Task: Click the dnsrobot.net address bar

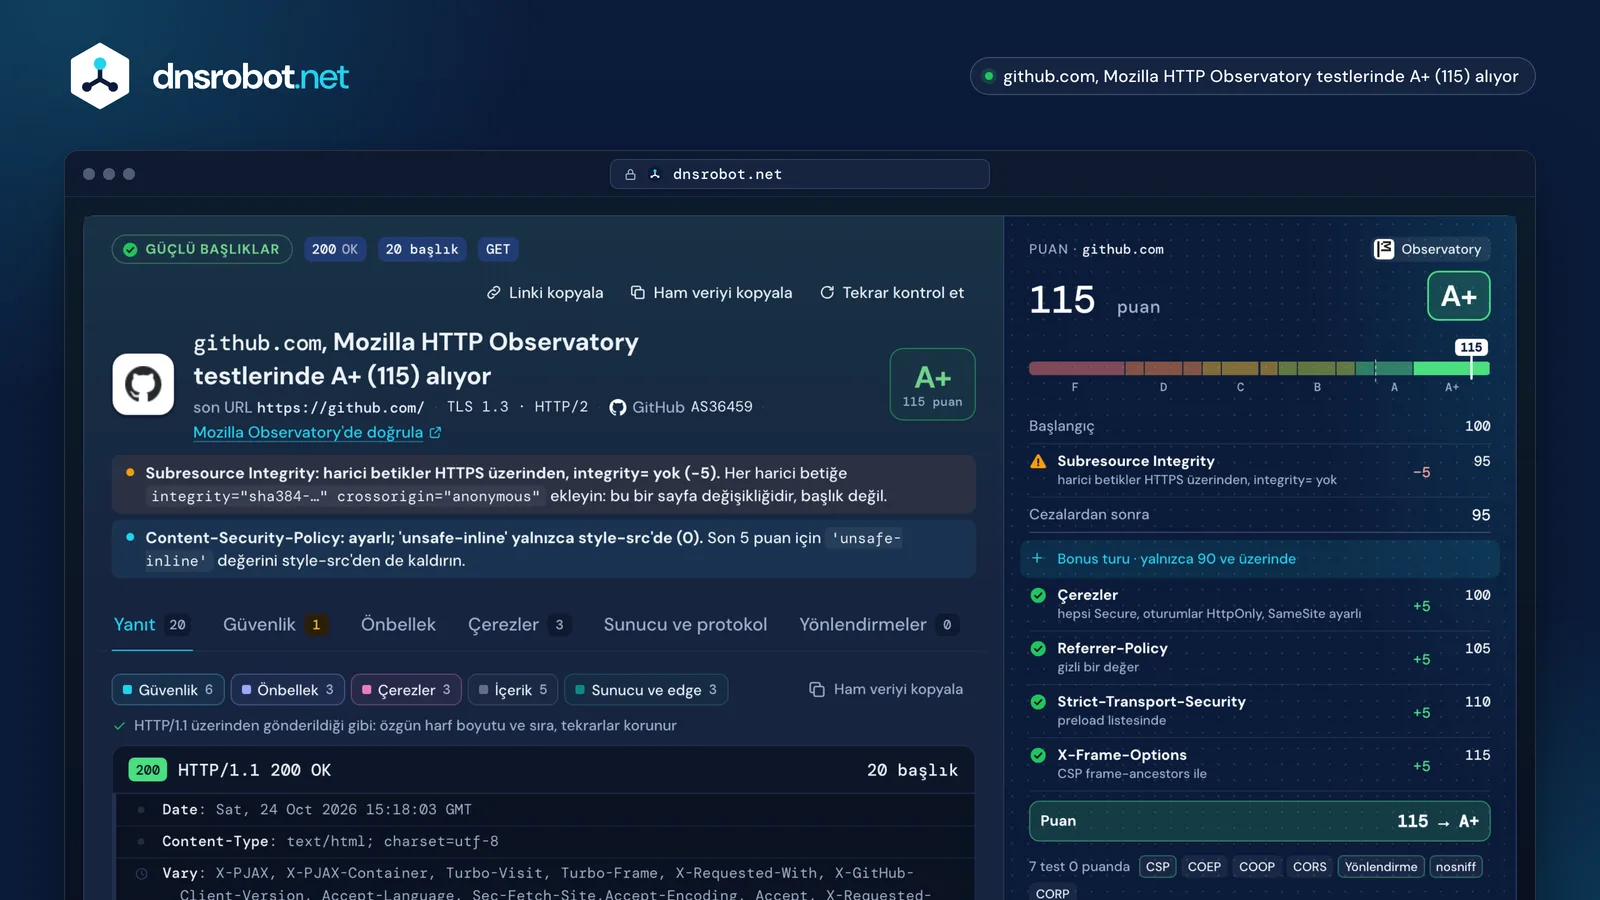Action: pyautogui.click(x=800, y=174)
